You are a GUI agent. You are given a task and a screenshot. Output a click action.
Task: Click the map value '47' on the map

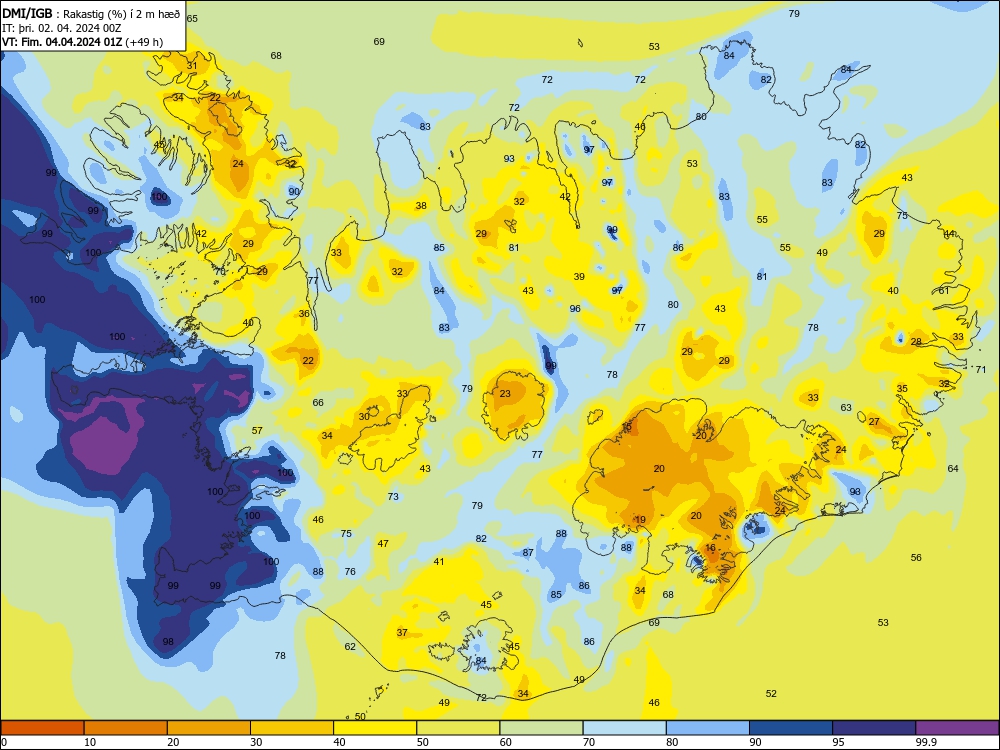[383, 544]
